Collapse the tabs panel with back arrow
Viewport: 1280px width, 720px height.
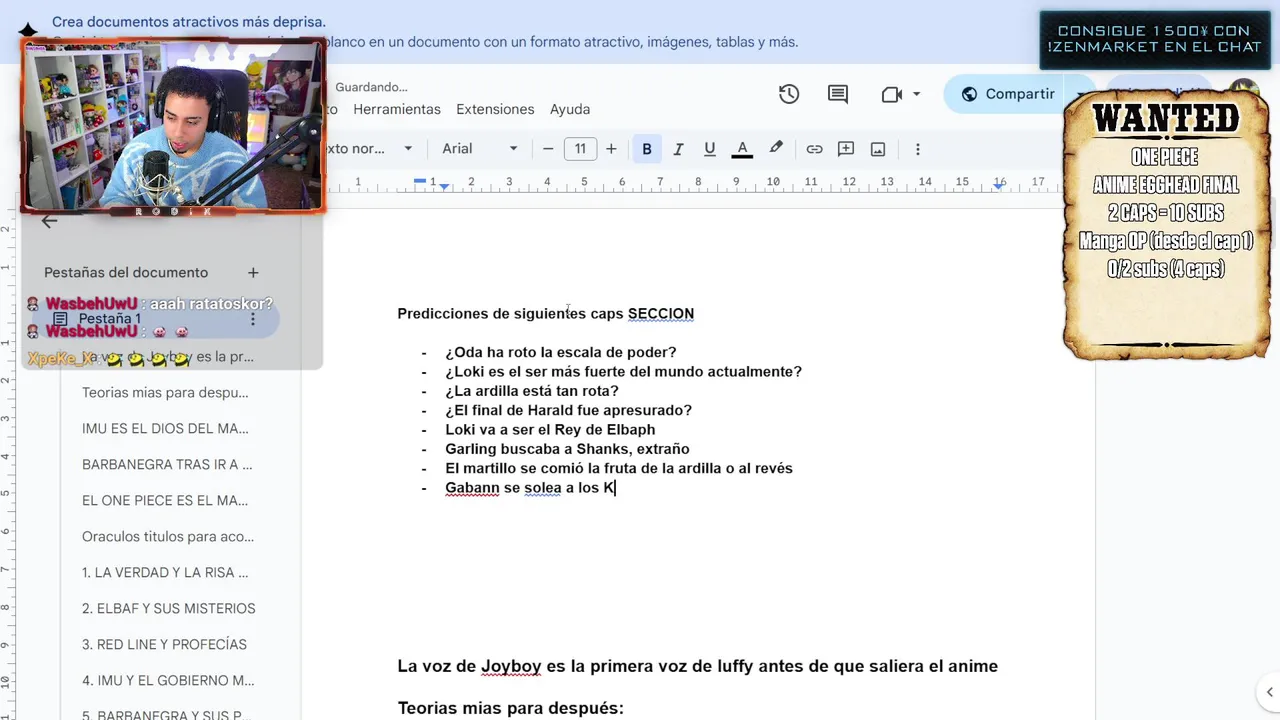pyautogui.click(x=49, y=222)
